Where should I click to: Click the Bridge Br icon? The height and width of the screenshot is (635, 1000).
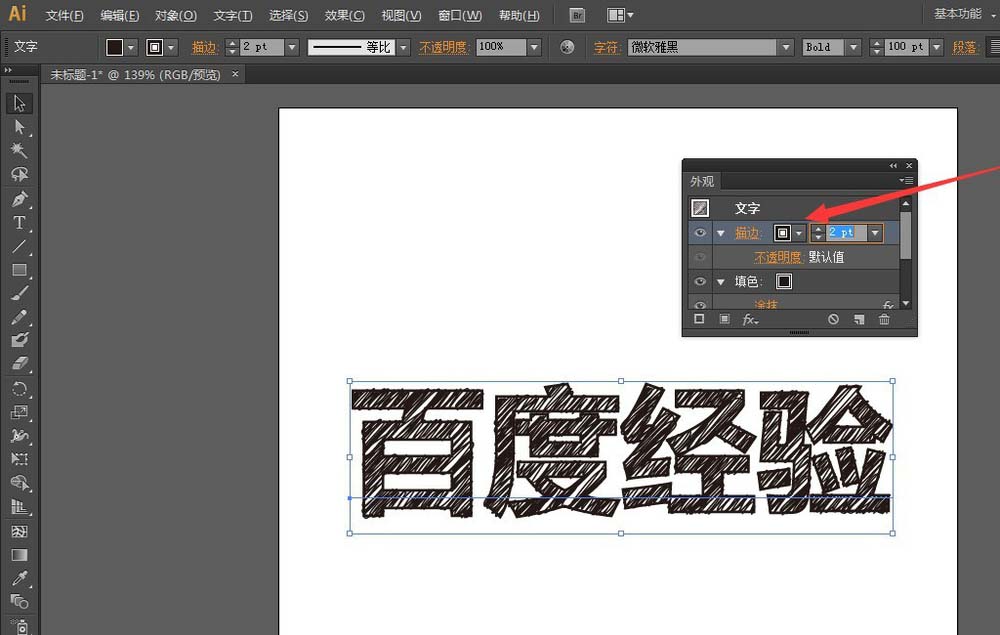[x=577, y=15]
